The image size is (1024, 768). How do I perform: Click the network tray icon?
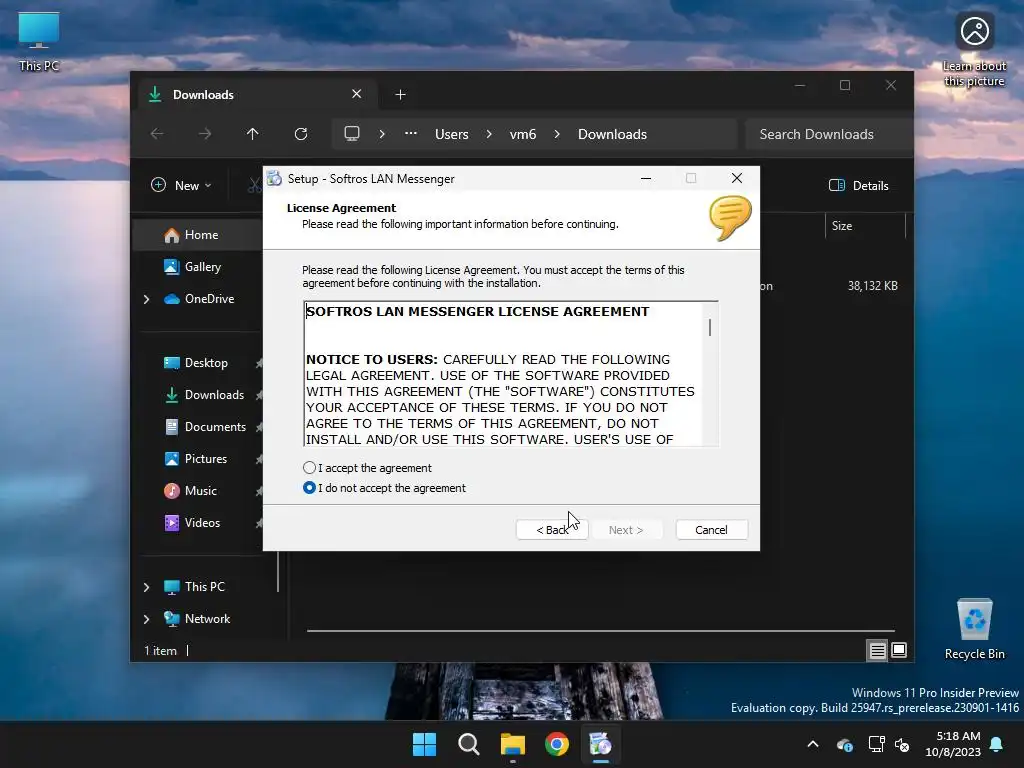(x=876, y=744)
